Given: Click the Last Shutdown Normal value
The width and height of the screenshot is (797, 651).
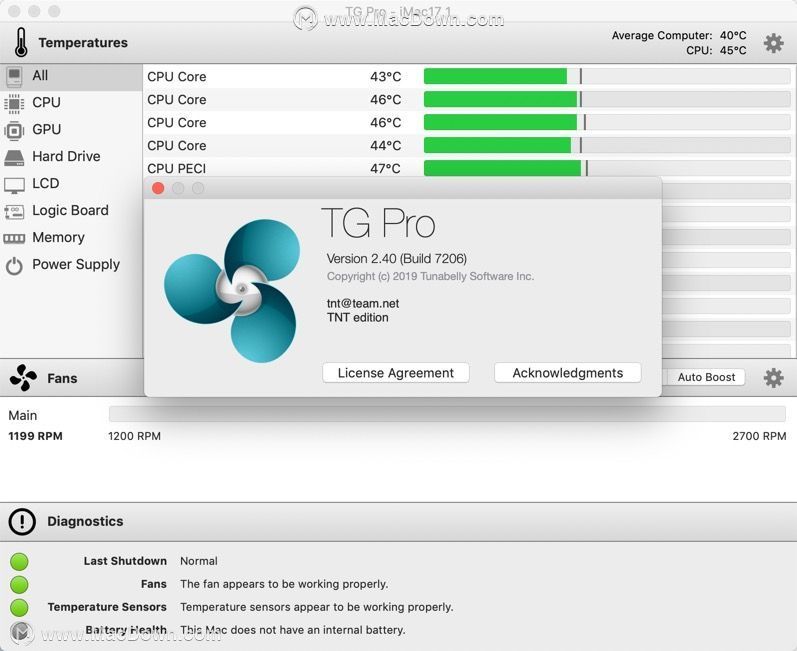Looking at the screenshot, I should pyautogui.click(x=199, y=561).
